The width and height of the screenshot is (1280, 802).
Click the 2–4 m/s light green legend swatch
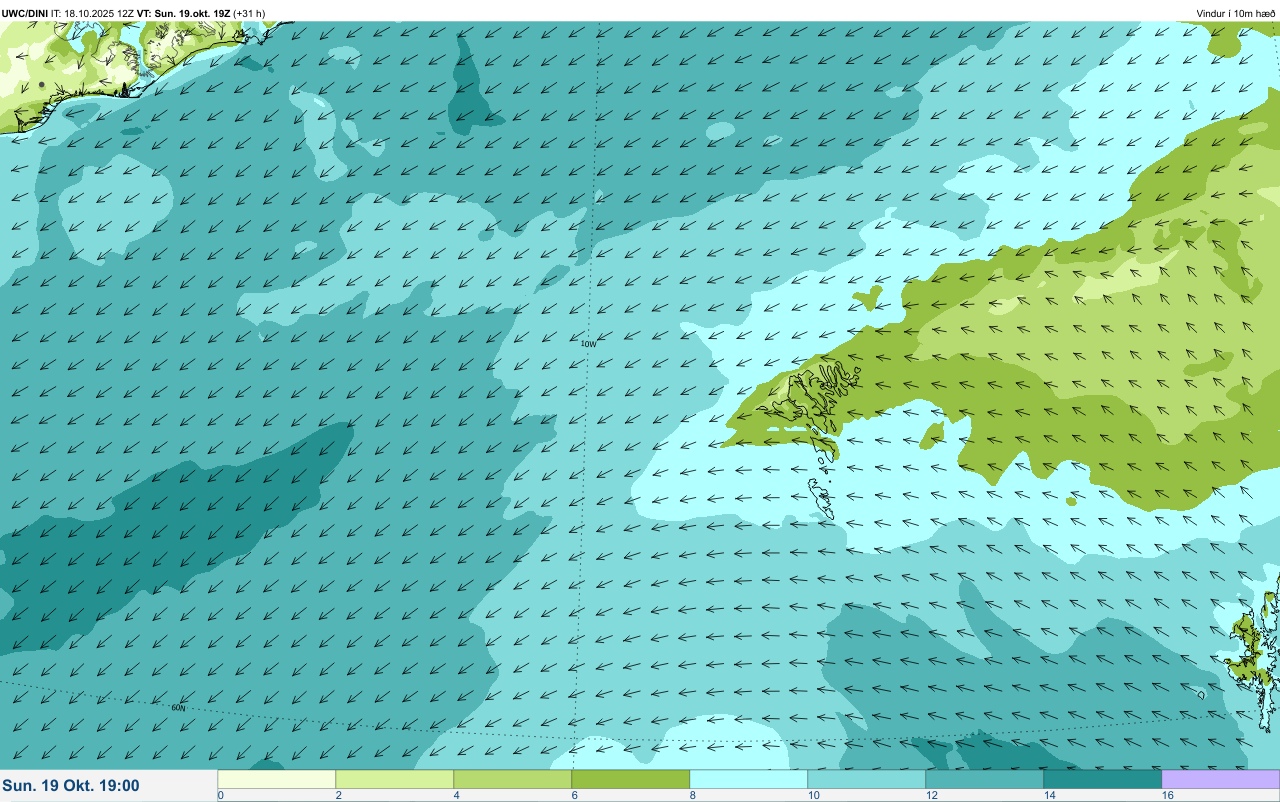pos(395,779)
